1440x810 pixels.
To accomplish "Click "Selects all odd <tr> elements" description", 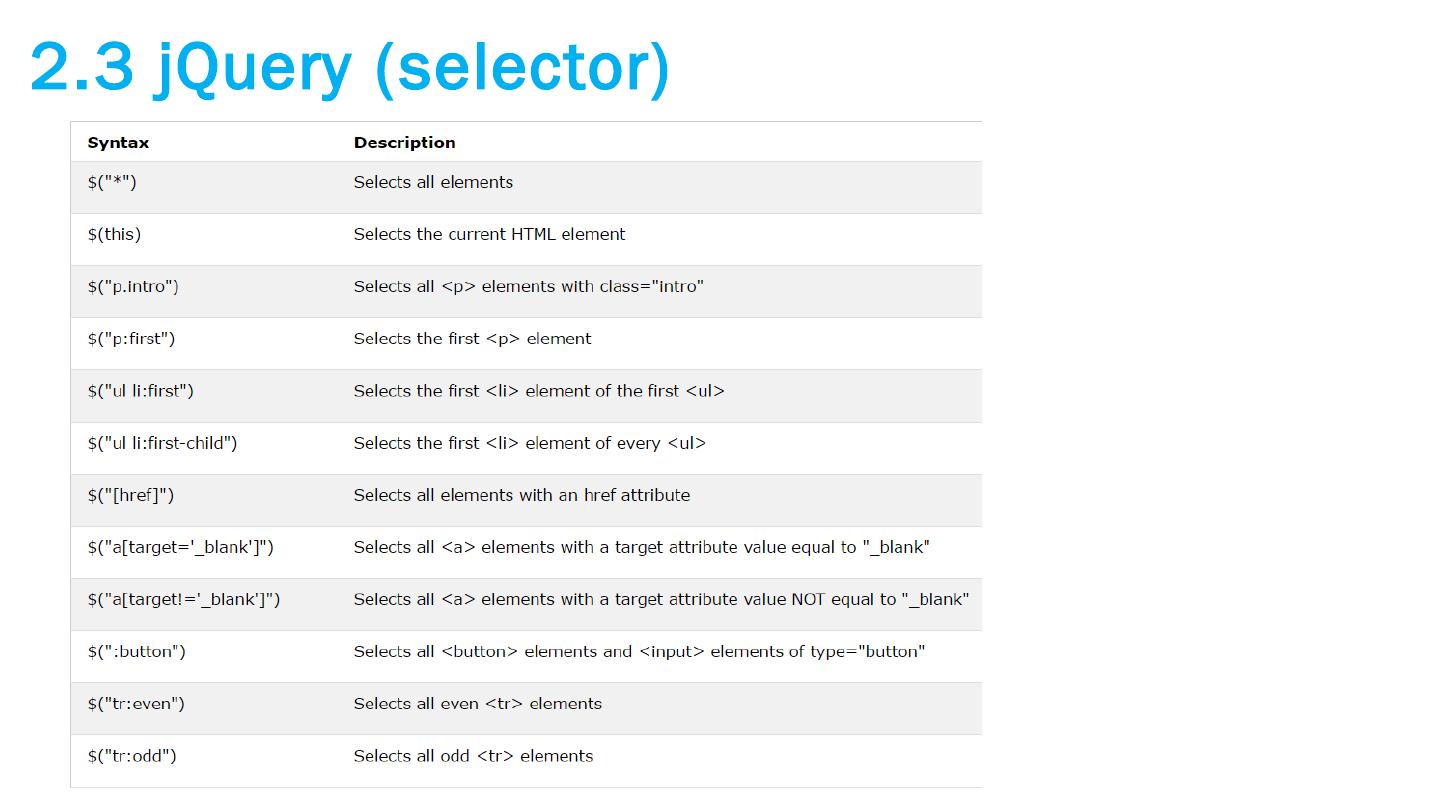I will pyautogui.click(x=473, y=756).
